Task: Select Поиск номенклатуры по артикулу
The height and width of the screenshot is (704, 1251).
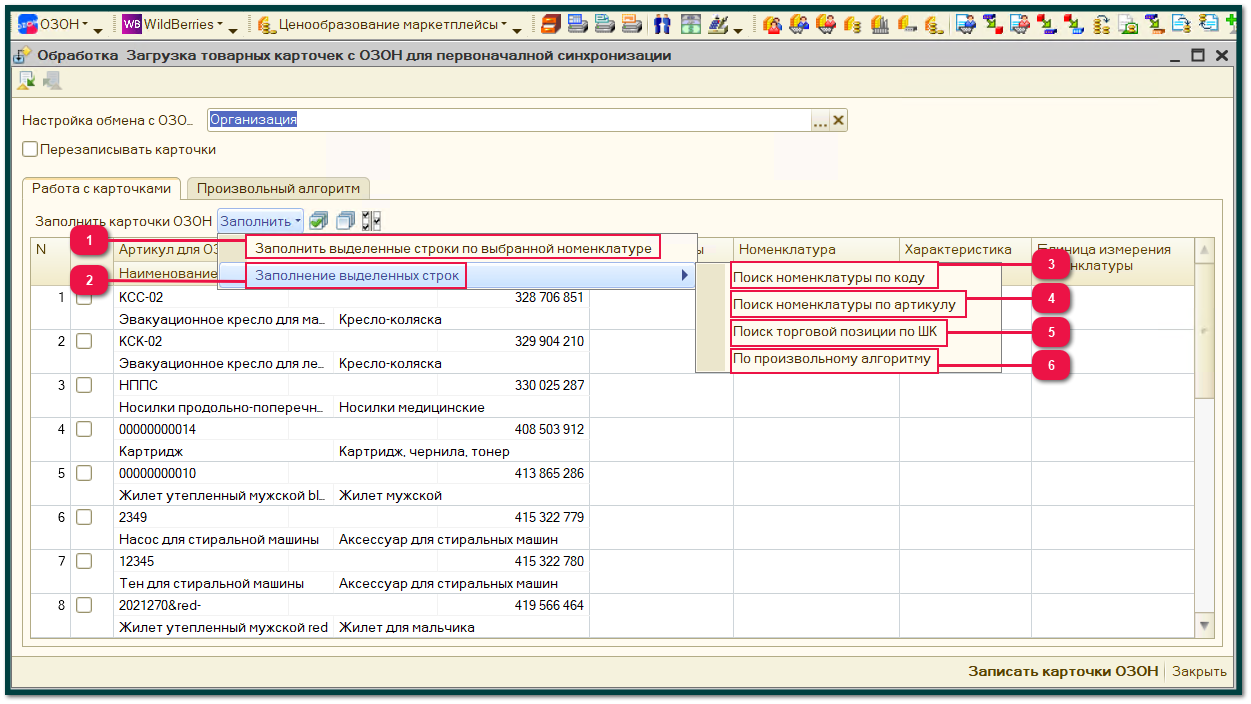Action: (x=844, y=304)
